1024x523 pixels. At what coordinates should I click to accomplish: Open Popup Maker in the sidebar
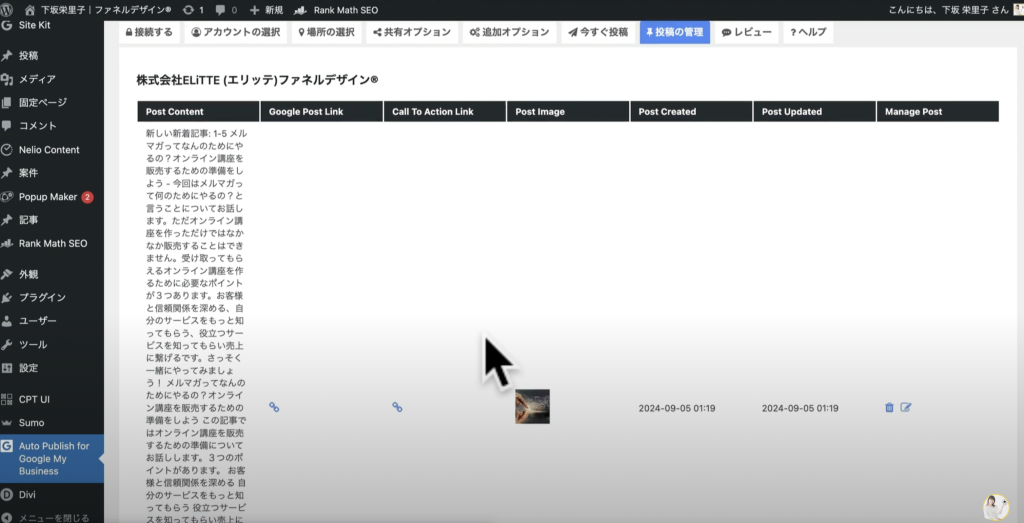pos(50,197)
